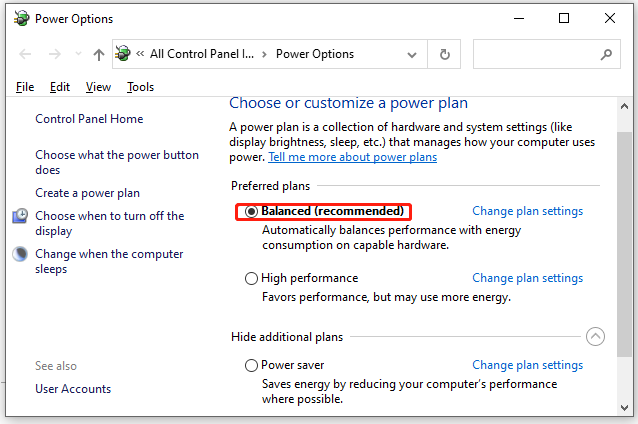This screenshot has height=424, width=638.
Task: Click inside the Control Panel search box
Action: point(535,55)
